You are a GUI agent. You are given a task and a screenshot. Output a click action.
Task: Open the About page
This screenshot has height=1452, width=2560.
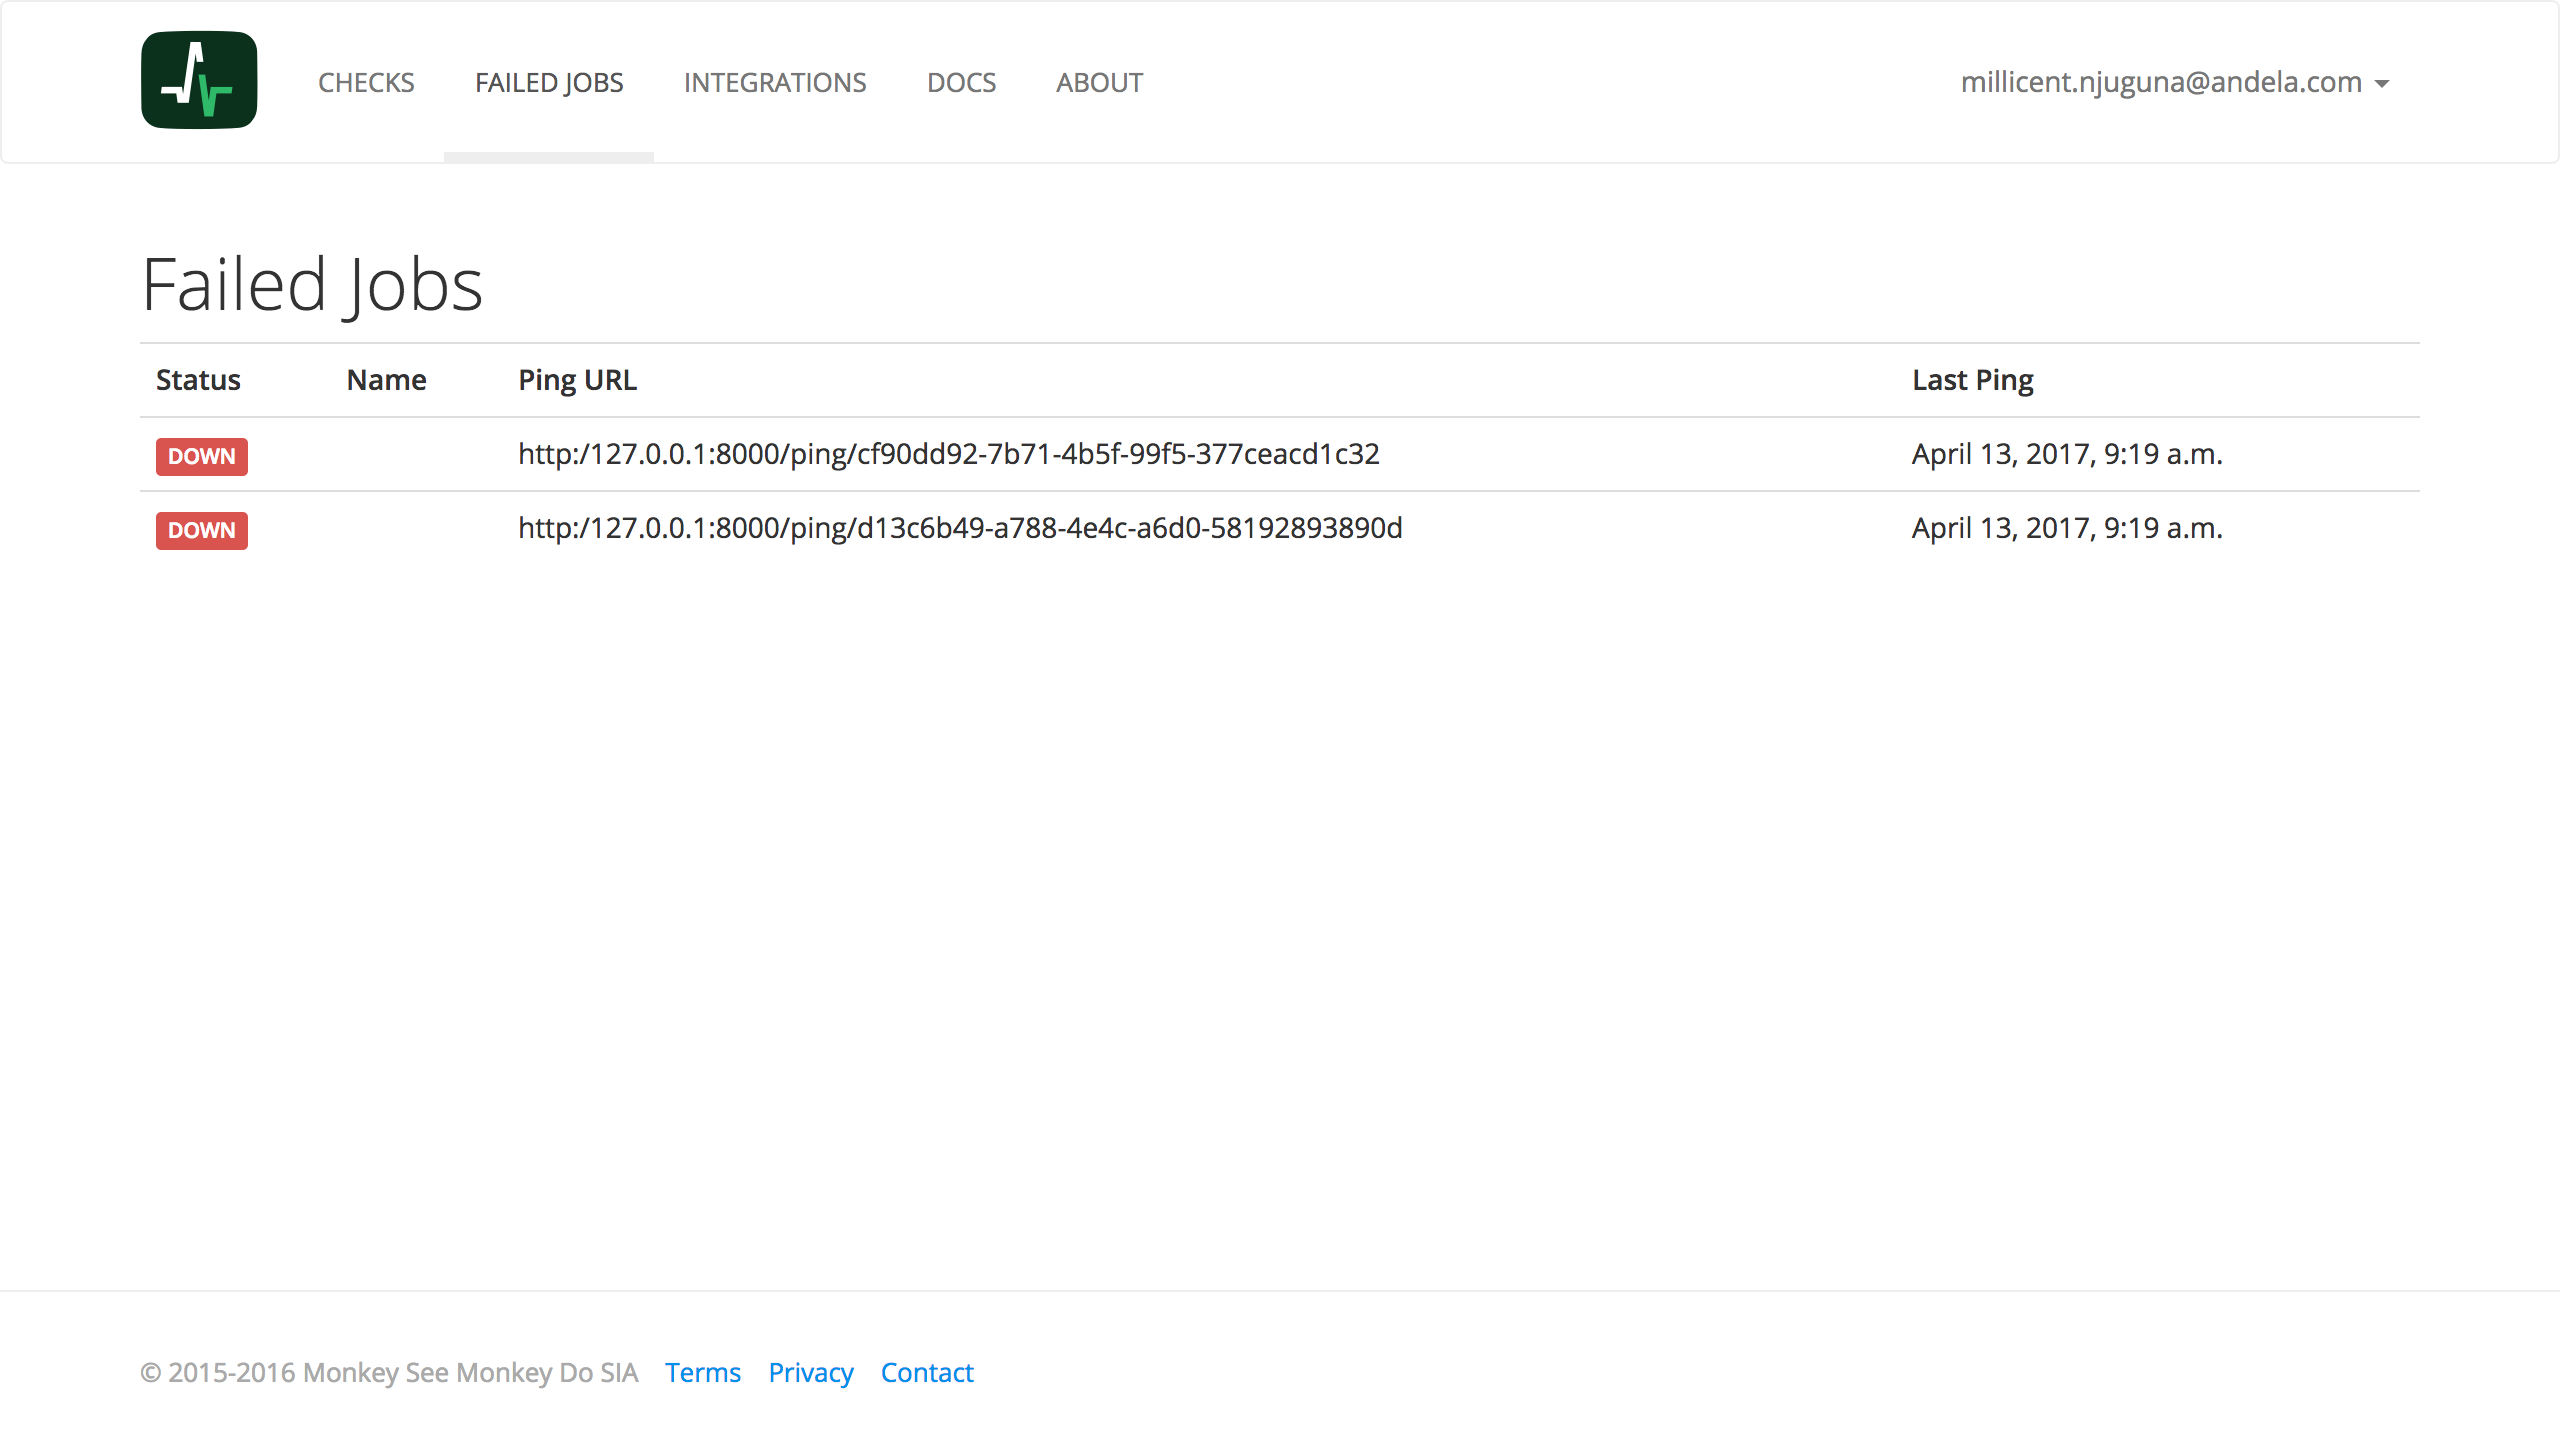[1099, 82]
